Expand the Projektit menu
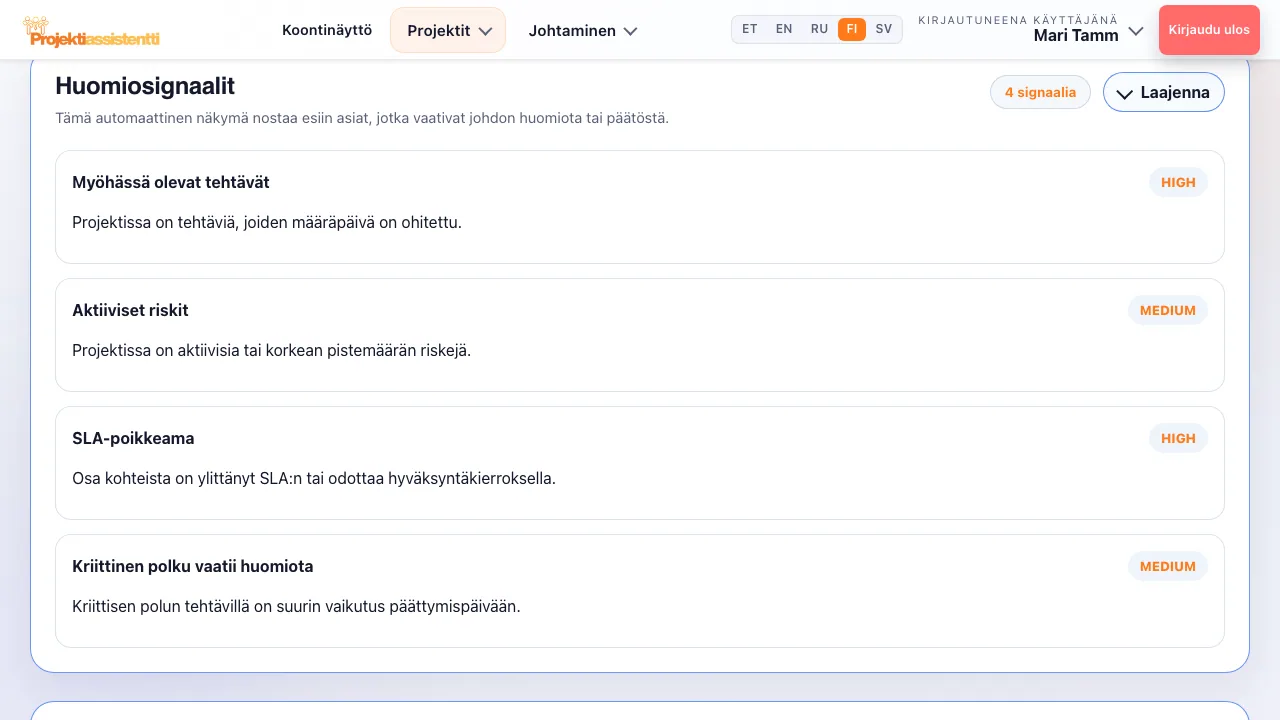This screenshot has height=720, width=1280. (x=448, y=30)
